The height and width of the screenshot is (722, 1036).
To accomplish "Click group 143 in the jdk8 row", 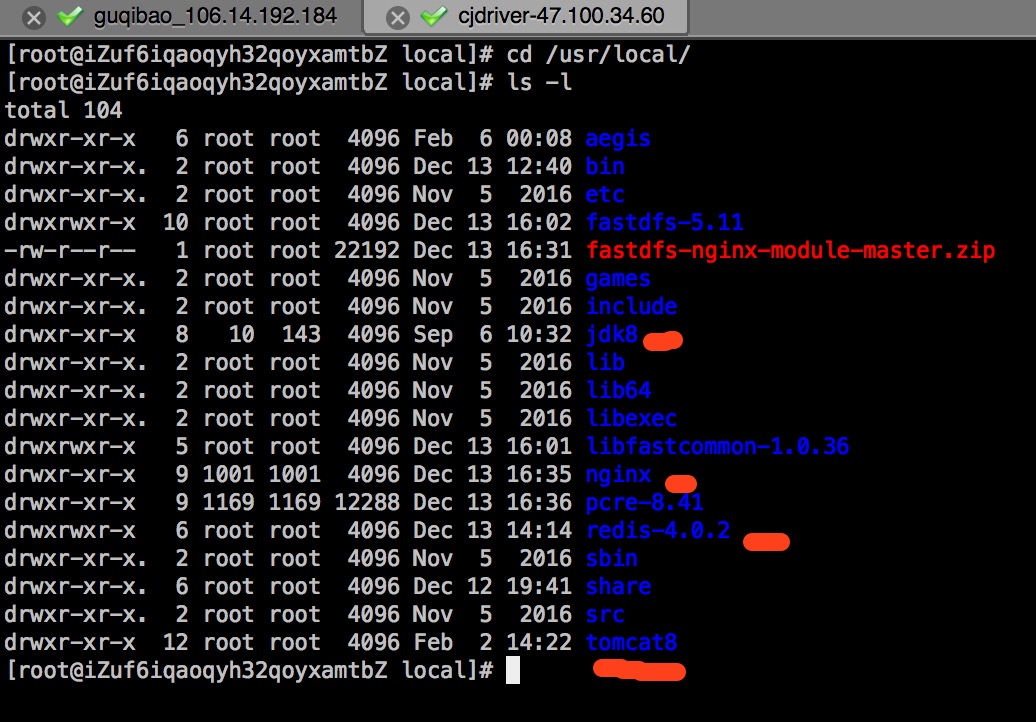I will (x=301, y=334).
